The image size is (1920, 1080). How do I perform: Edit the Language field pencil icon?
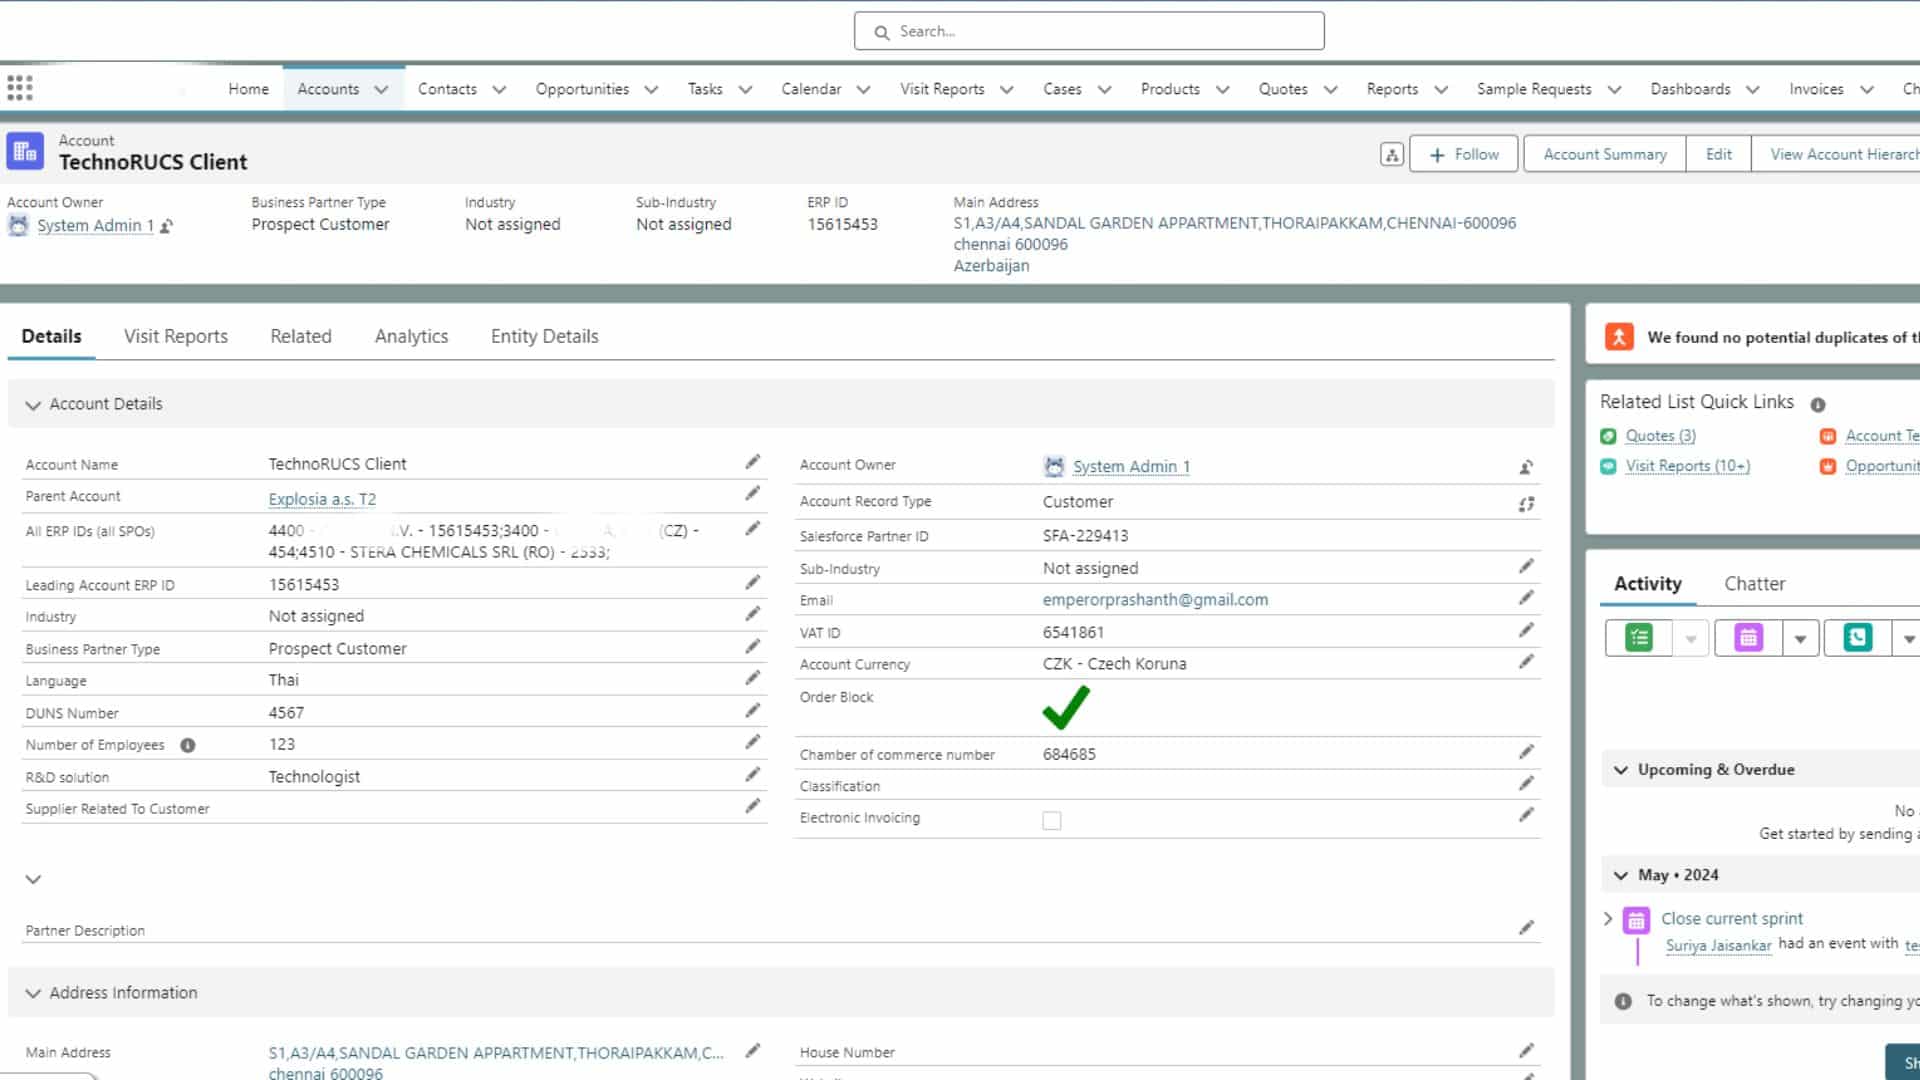tap(752, 678)
